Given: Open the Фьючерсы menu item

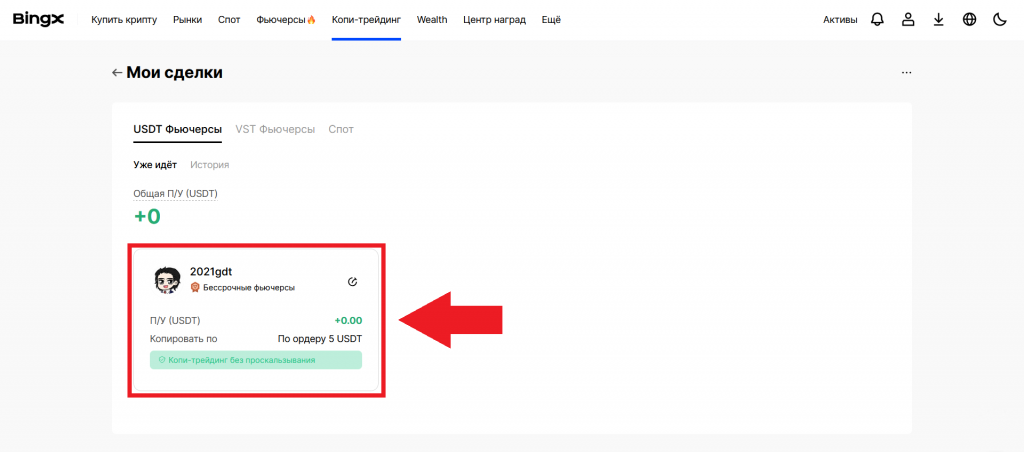Looking at the screenshot, I should pos(286,20).
